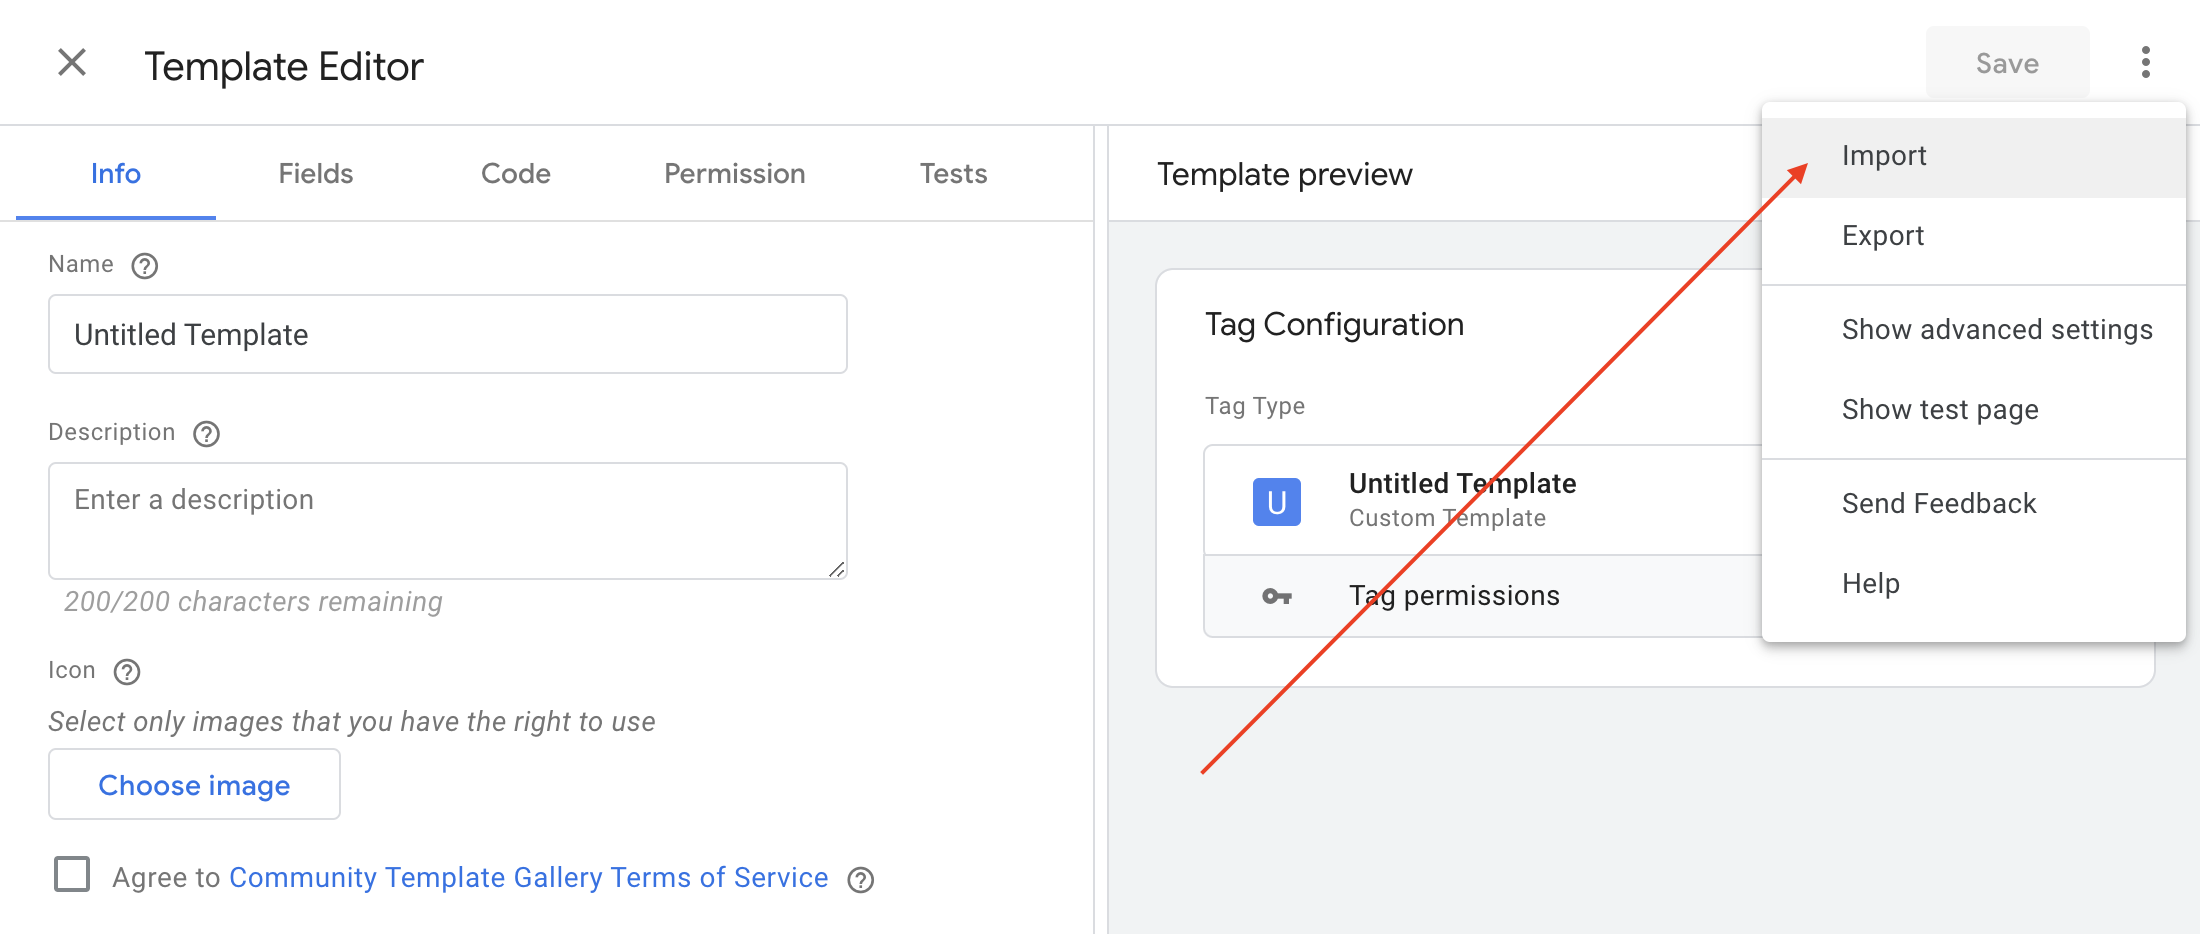
Task: Click the blue U template icon
Action: point(1276,502)
